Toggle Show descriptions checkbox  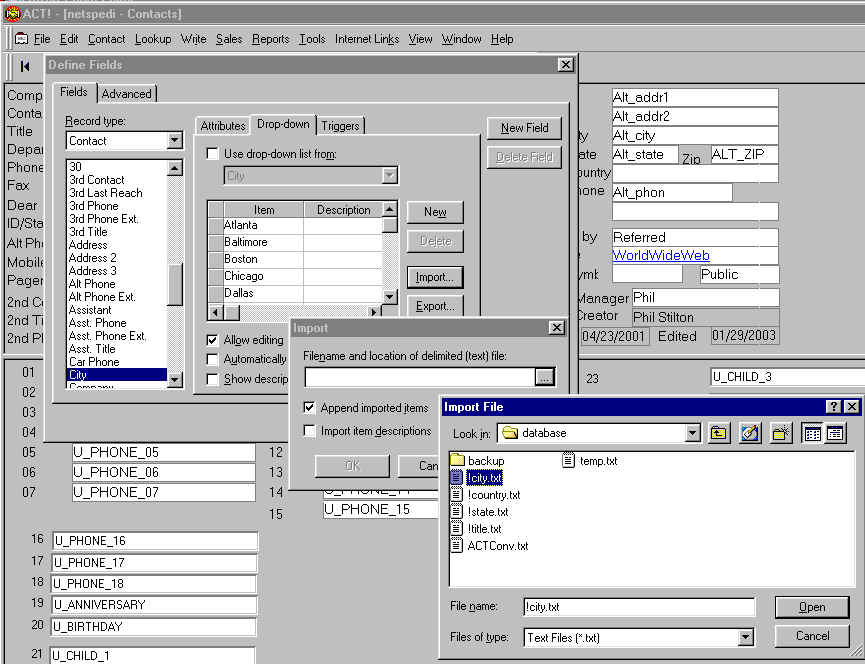point(212,379)
